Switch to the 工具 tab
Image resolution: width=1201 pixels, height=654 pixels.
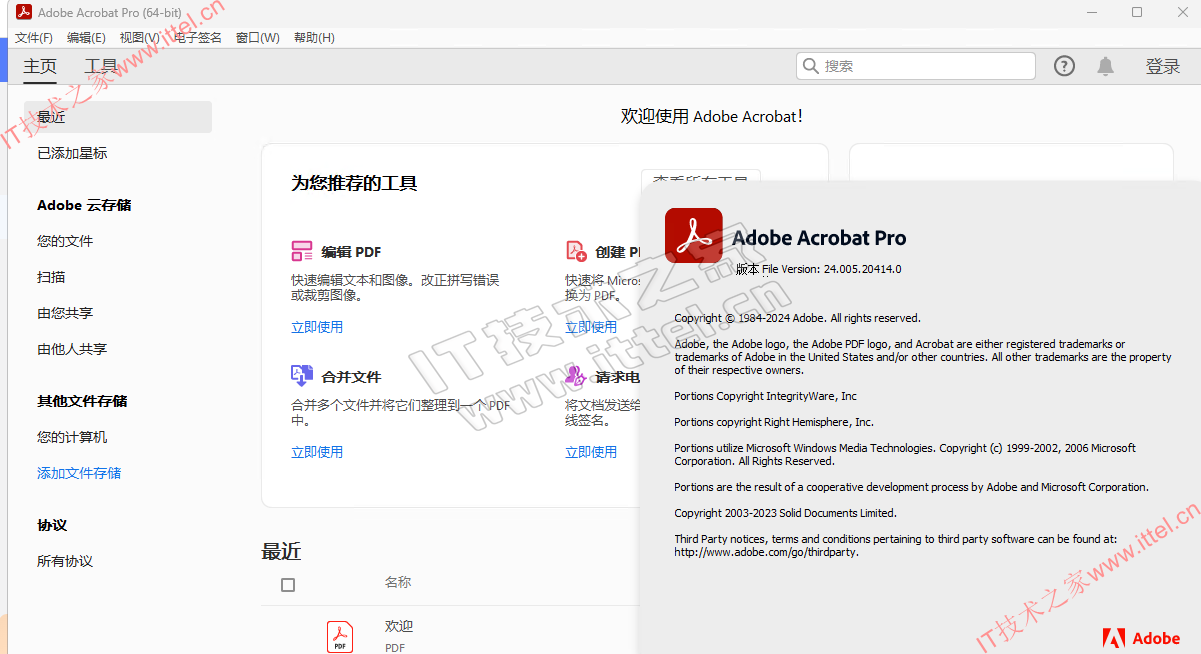pos(101,67)
